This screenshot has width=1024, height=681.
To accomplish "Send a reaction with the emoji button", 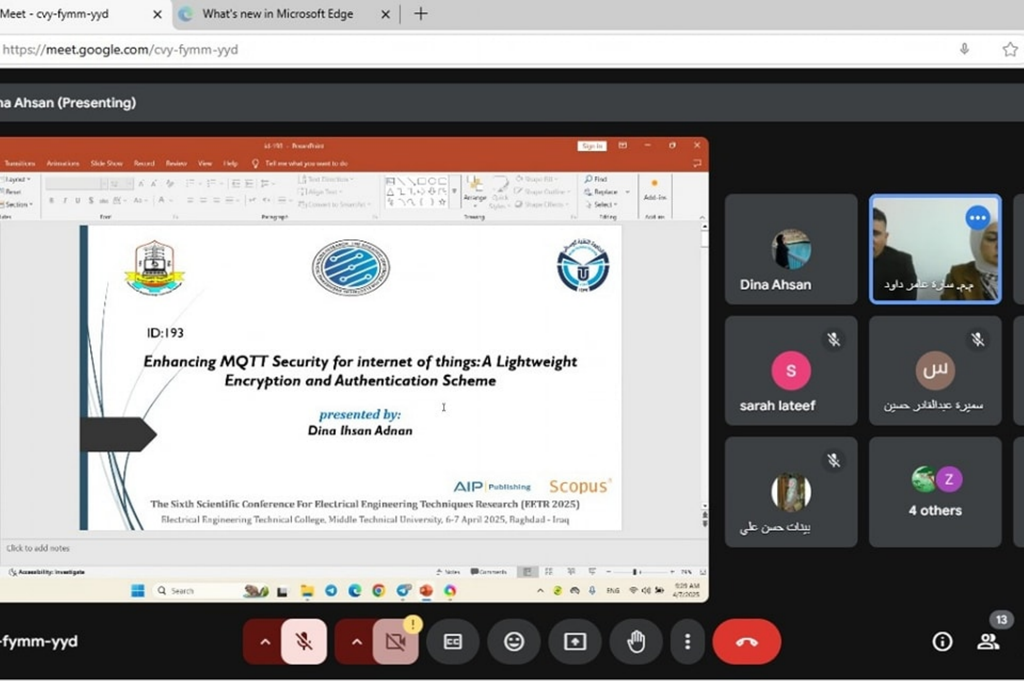I will pyautogui.click(x=514, y=642).
